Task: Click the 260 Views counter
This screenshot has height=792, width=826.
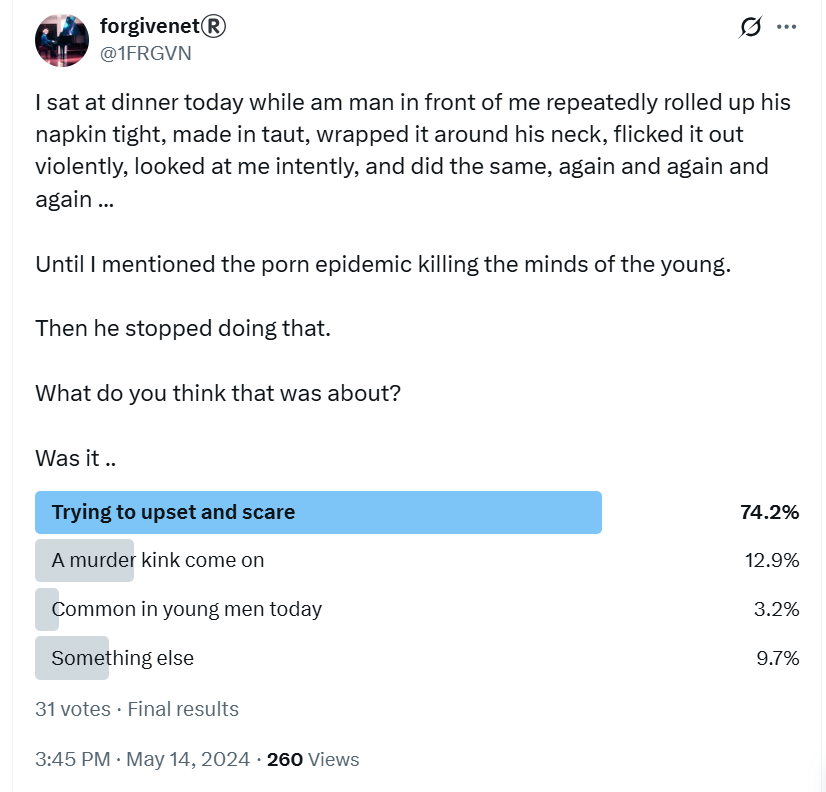Action: [x=313, y=759]
